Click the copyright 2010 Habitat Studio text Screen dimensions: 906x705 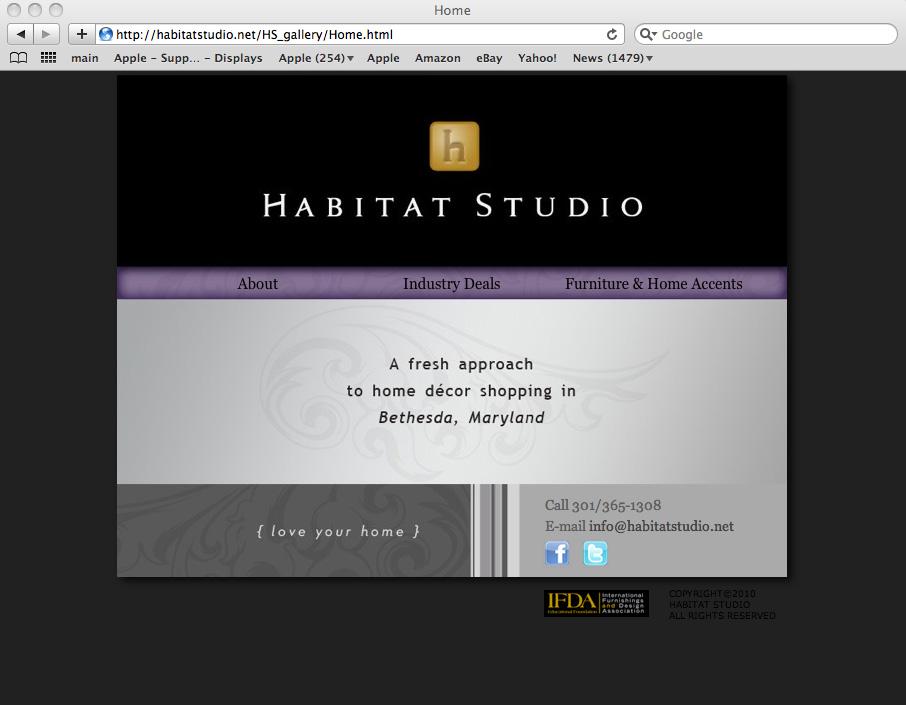(x=722, y=604)
